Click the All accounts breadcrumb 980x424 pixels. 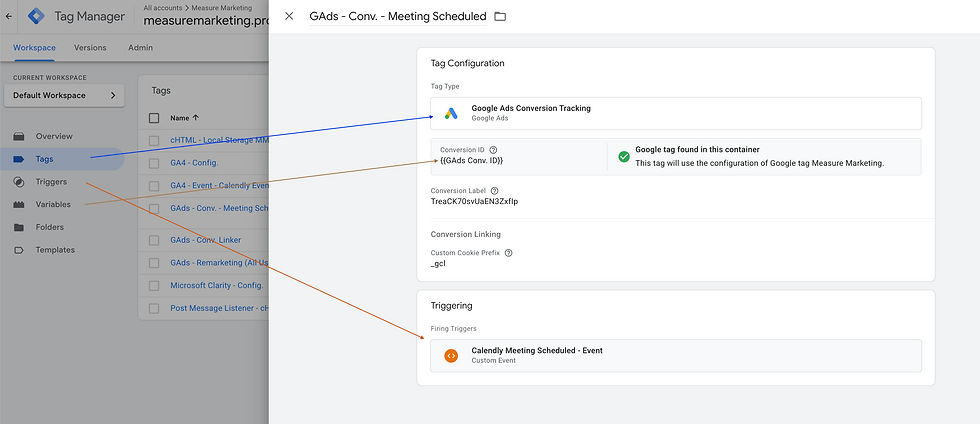point(161,8)
